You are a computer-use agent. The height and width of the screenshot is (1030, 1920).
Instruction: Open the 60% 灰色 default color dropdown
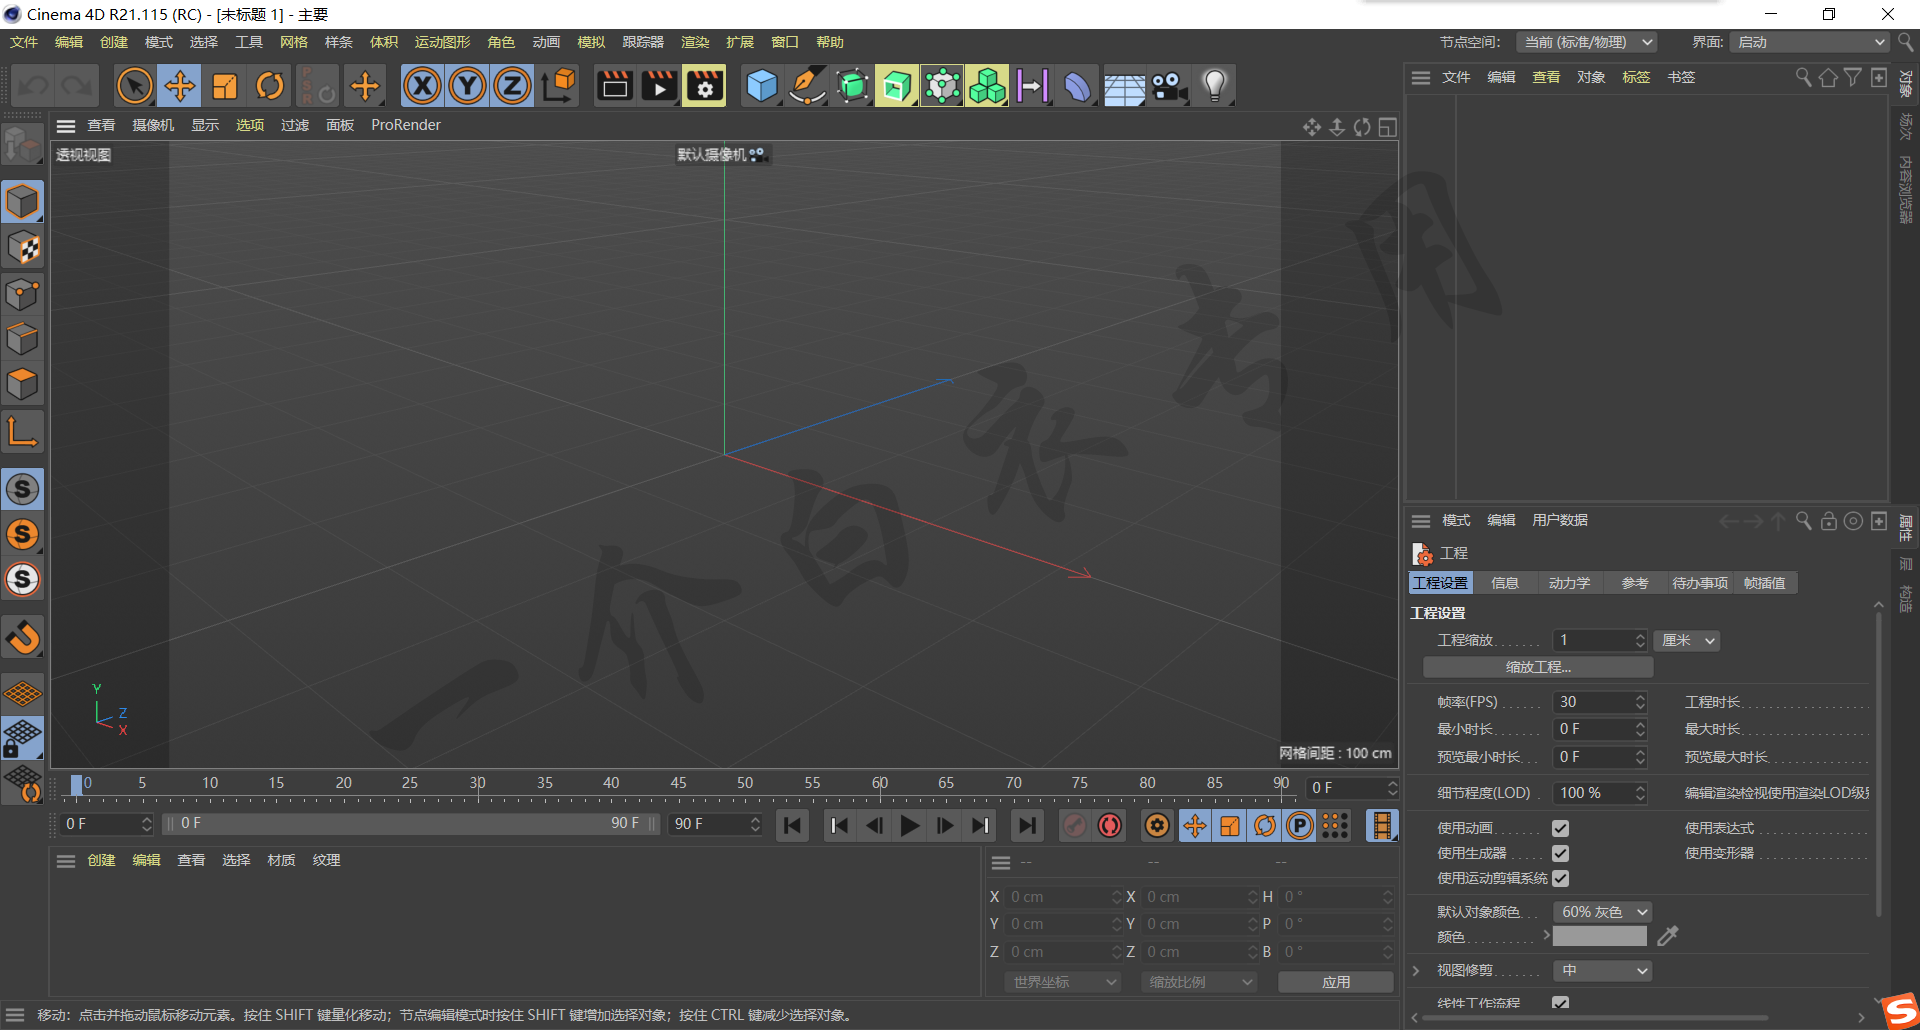pos(1602,912)
